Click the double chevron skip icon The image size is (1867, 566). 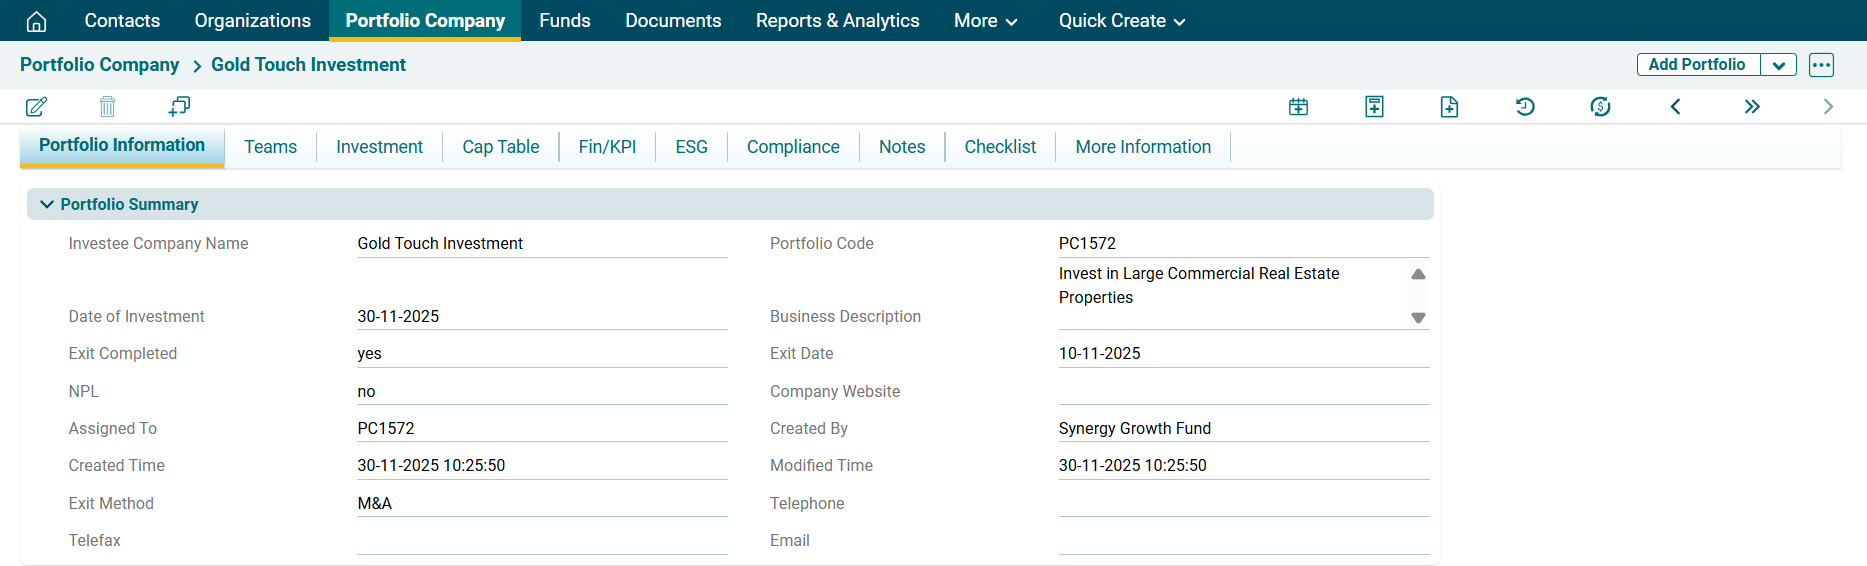(1752, 107)
